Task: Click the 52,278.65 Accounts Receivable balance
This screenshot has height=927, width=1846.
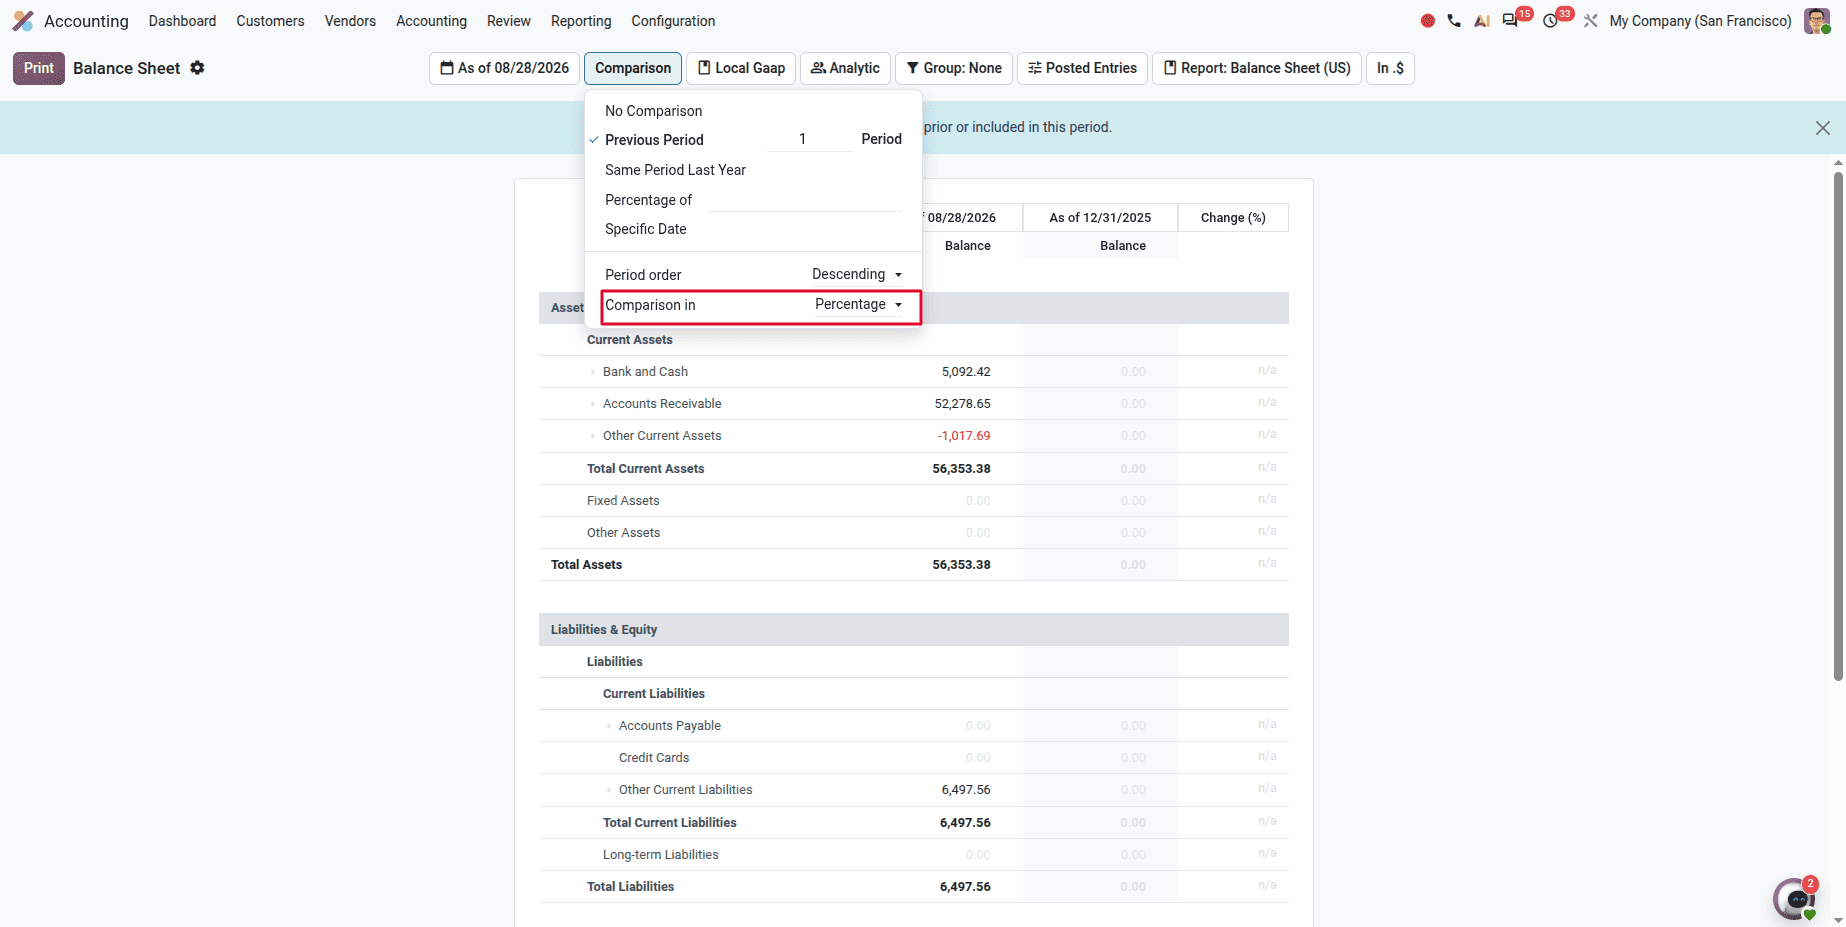Action: pos(962,404)
